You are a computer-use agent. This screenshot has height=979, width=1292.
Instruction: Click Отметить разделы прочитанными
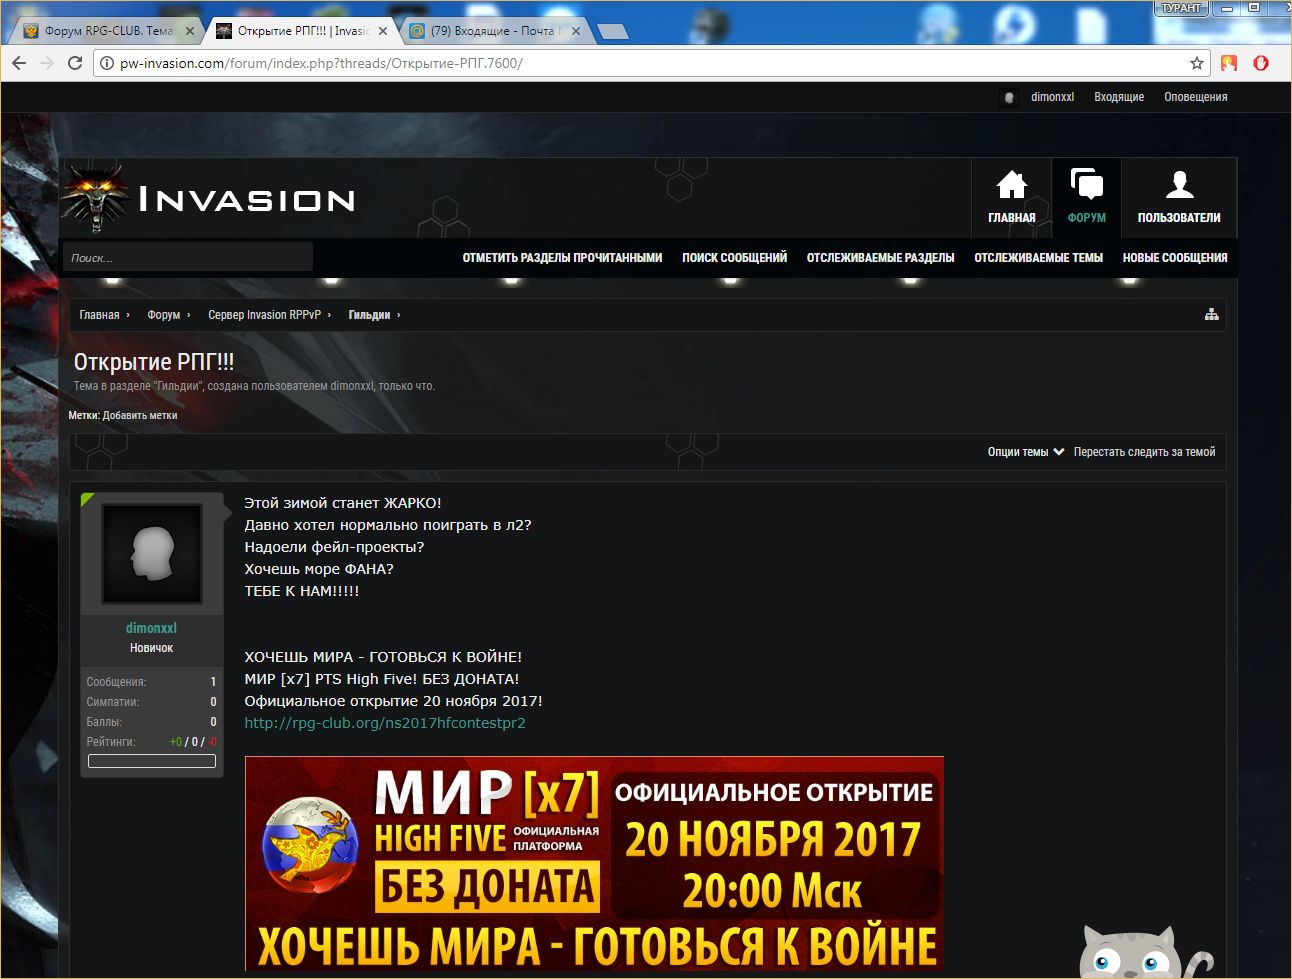[x=562, y=258]
